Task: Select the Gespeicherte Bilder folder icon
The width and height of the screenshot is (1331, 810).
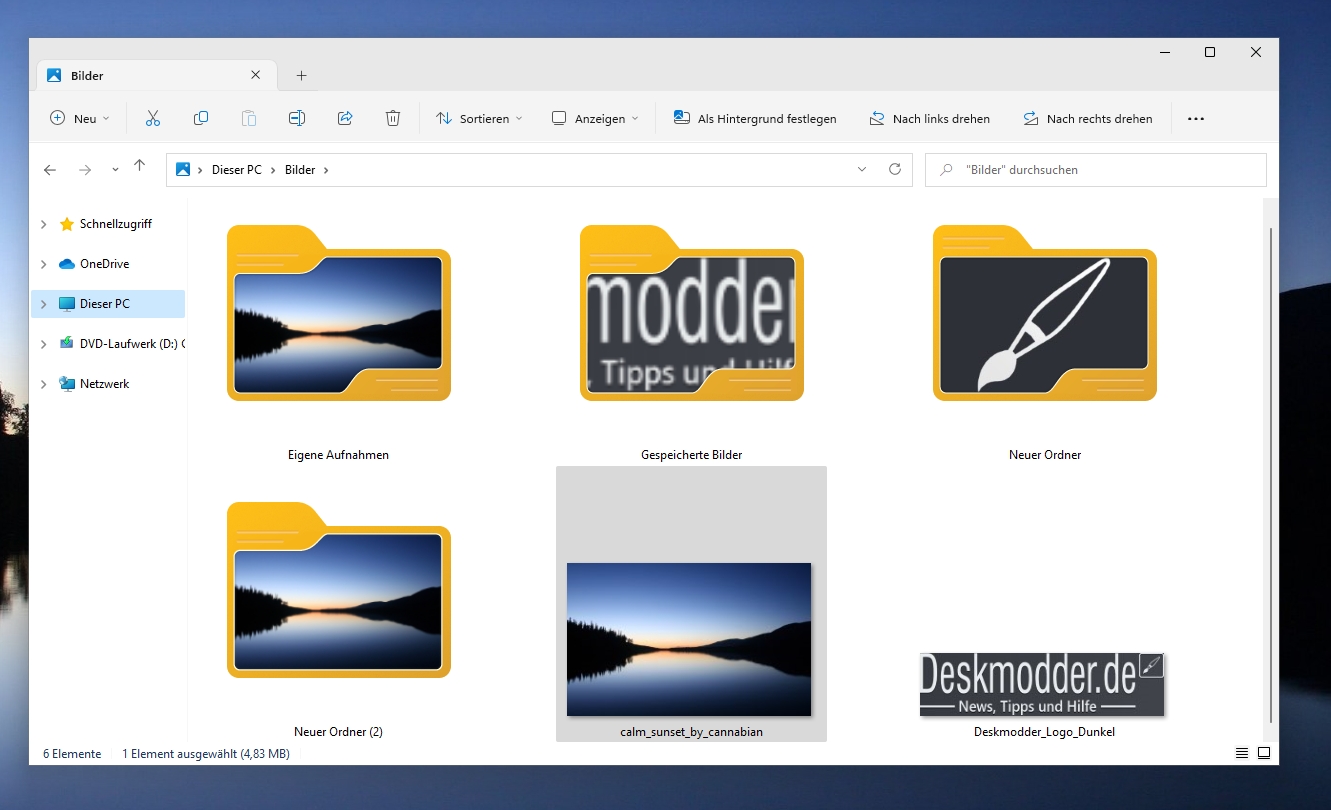Action: coord(692,313)
